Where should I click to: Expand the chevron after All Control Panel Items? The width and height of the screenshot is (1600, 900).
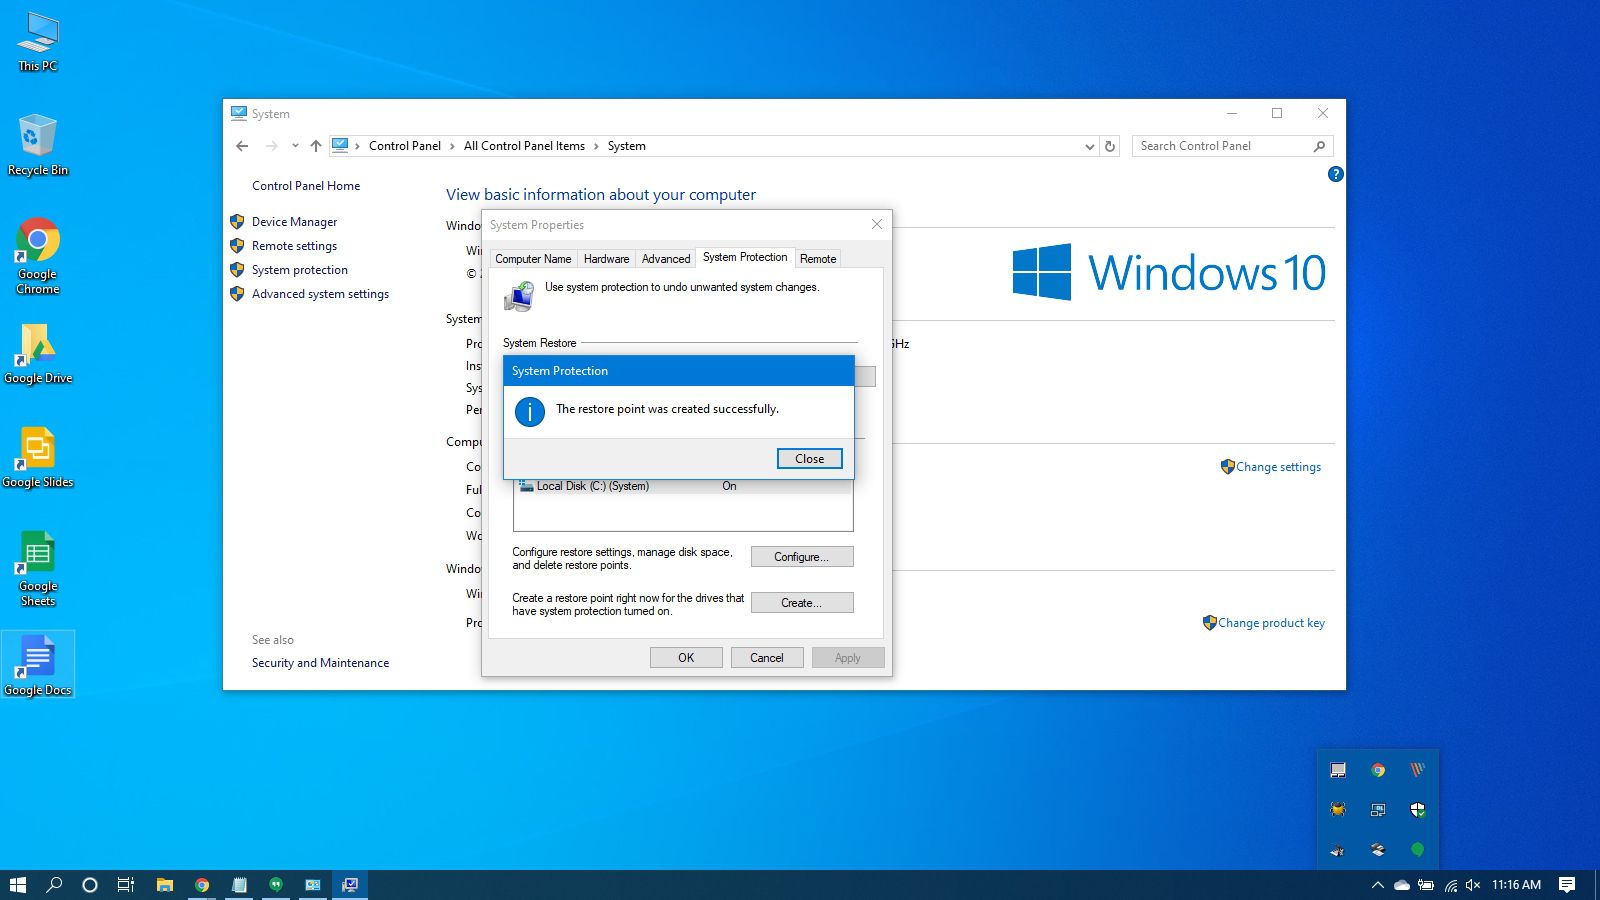(596, 146)
